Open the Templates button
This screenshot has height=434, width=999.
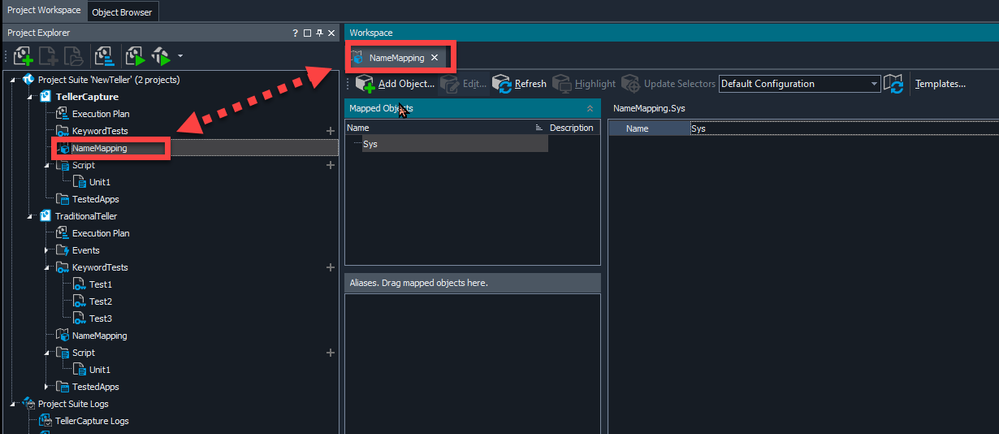pos(940,84)
